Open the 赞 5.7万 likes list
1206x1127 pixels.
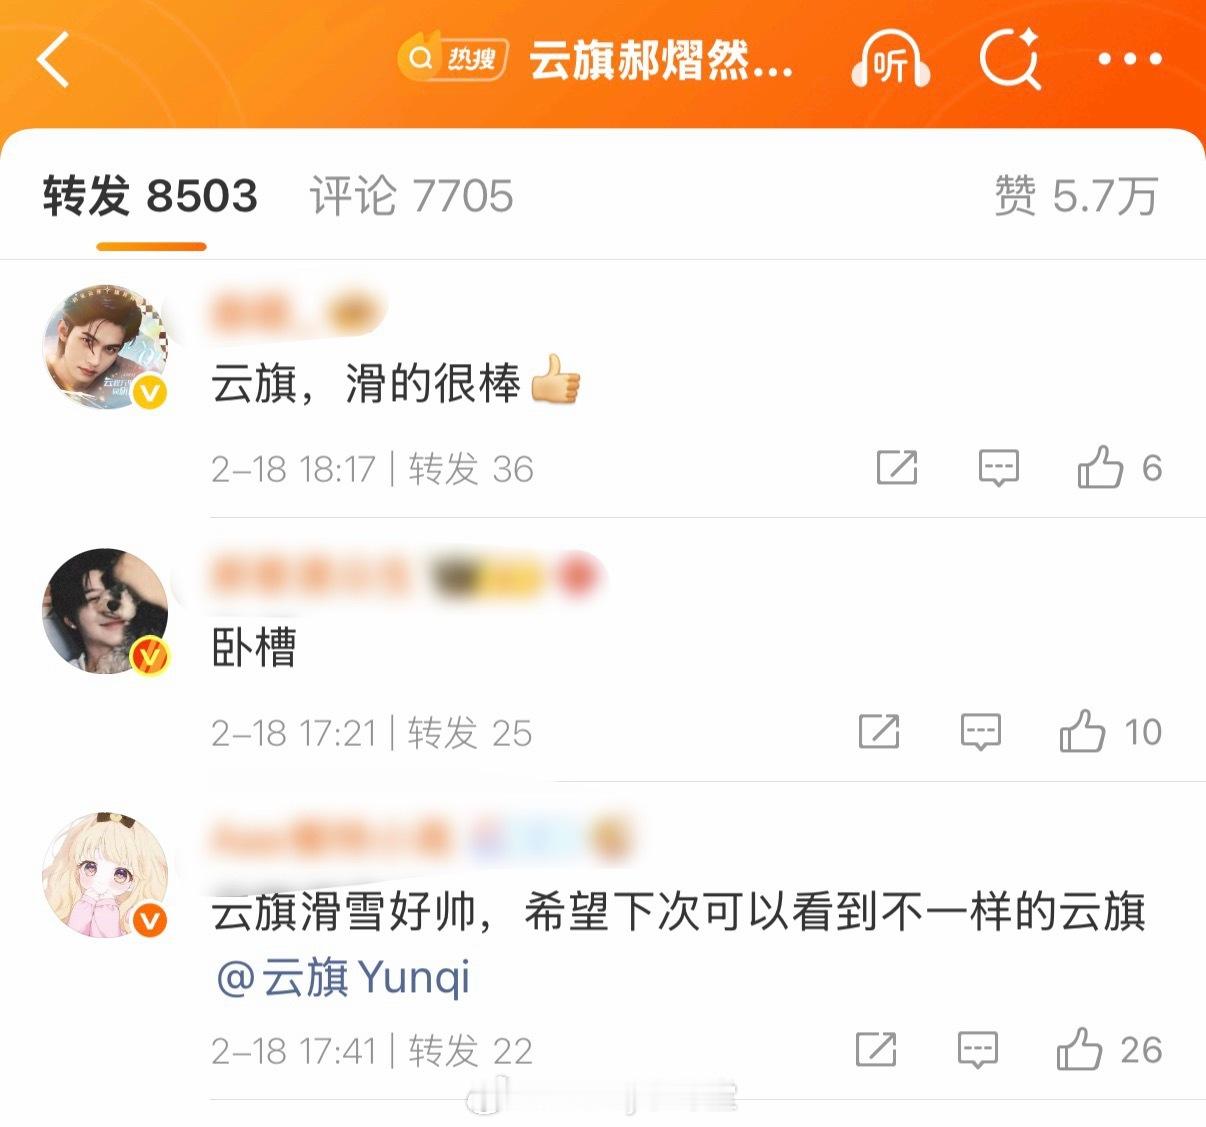click(x=1076, y=196)
